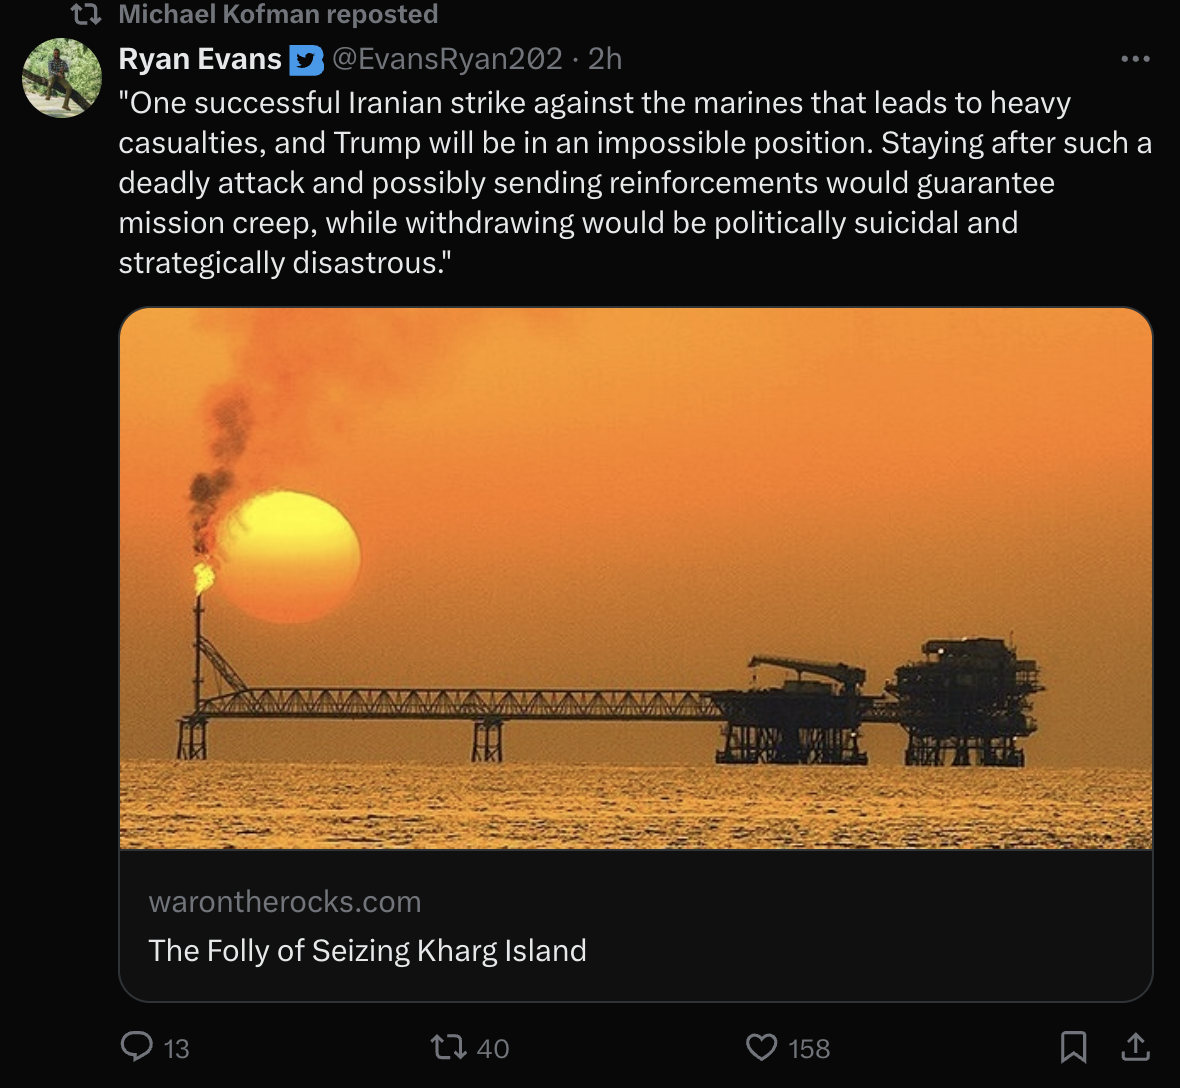The width and height of the screenshot is (1180, 1088).
Task: Click the Ryan Evans display name
Action: pyautogui.click(x=200, y=60)
